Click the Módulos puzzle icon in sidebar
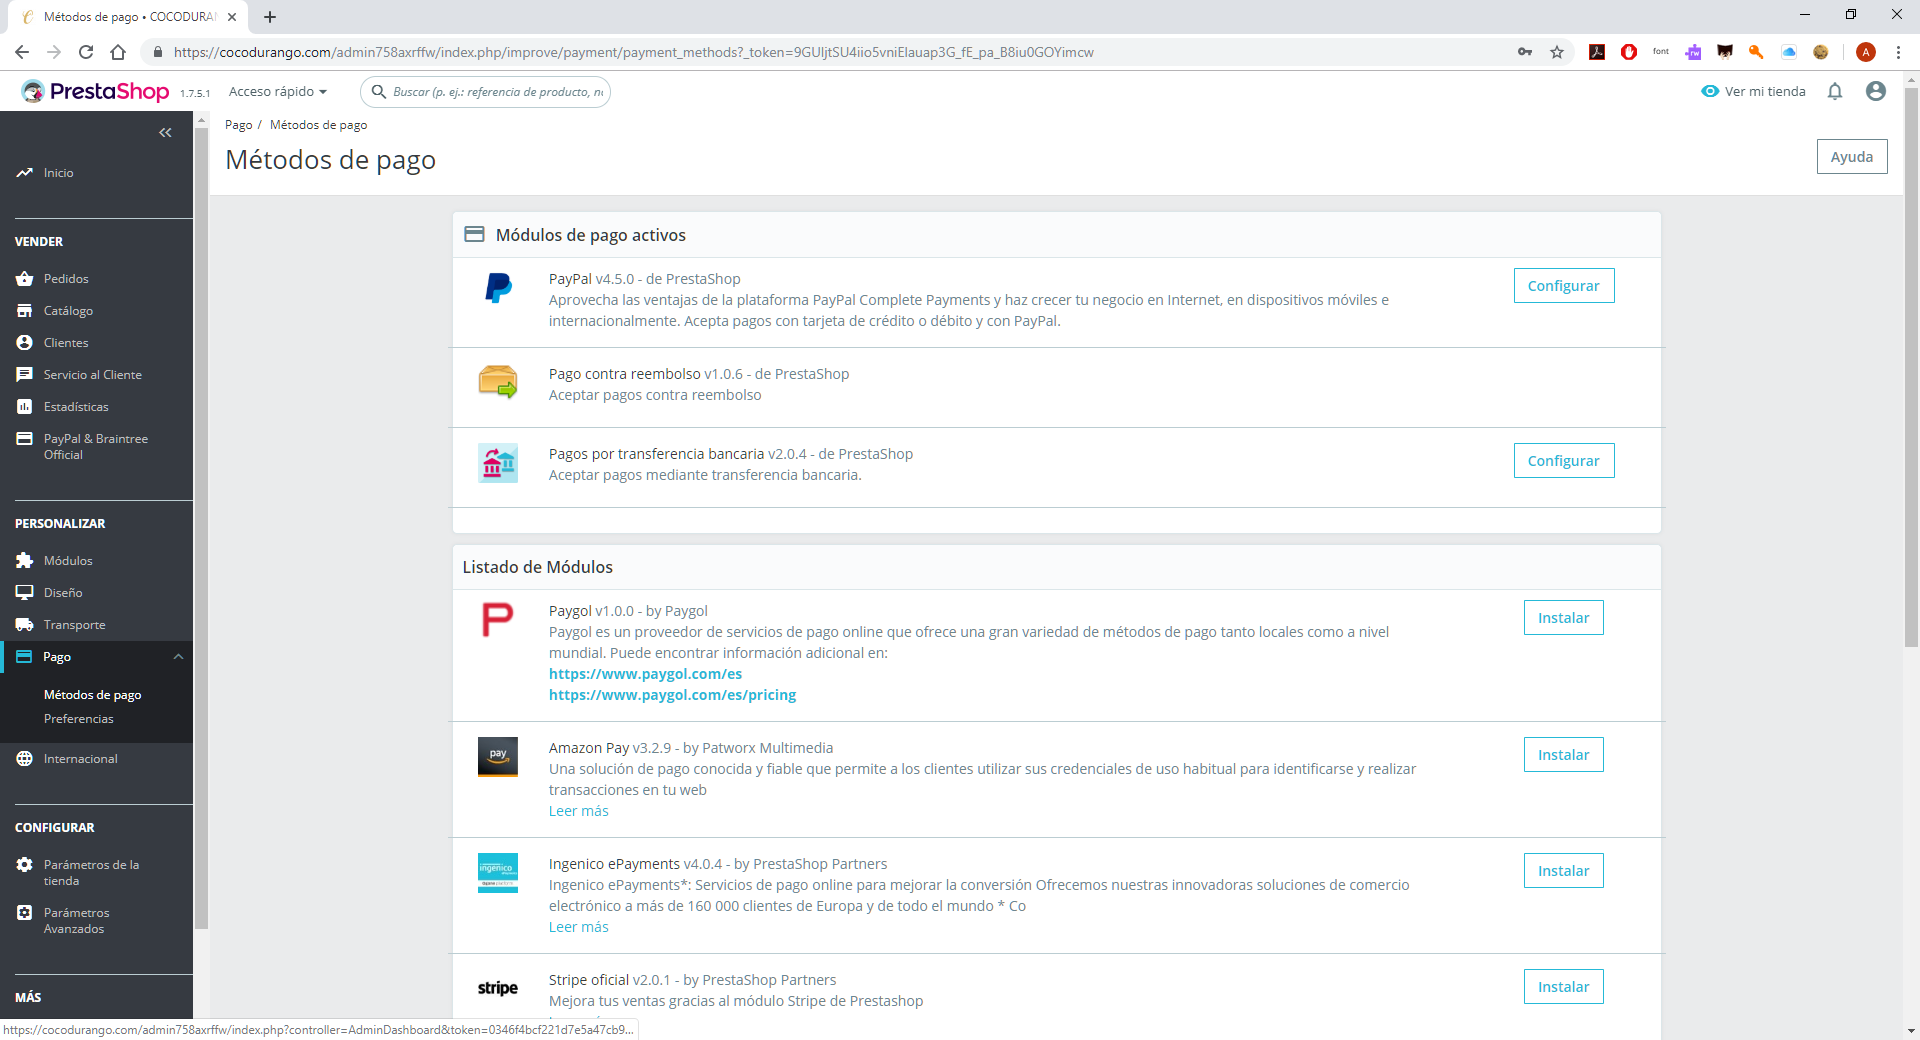Viewport: 1920px width, 1040px height. pos(25,561)
